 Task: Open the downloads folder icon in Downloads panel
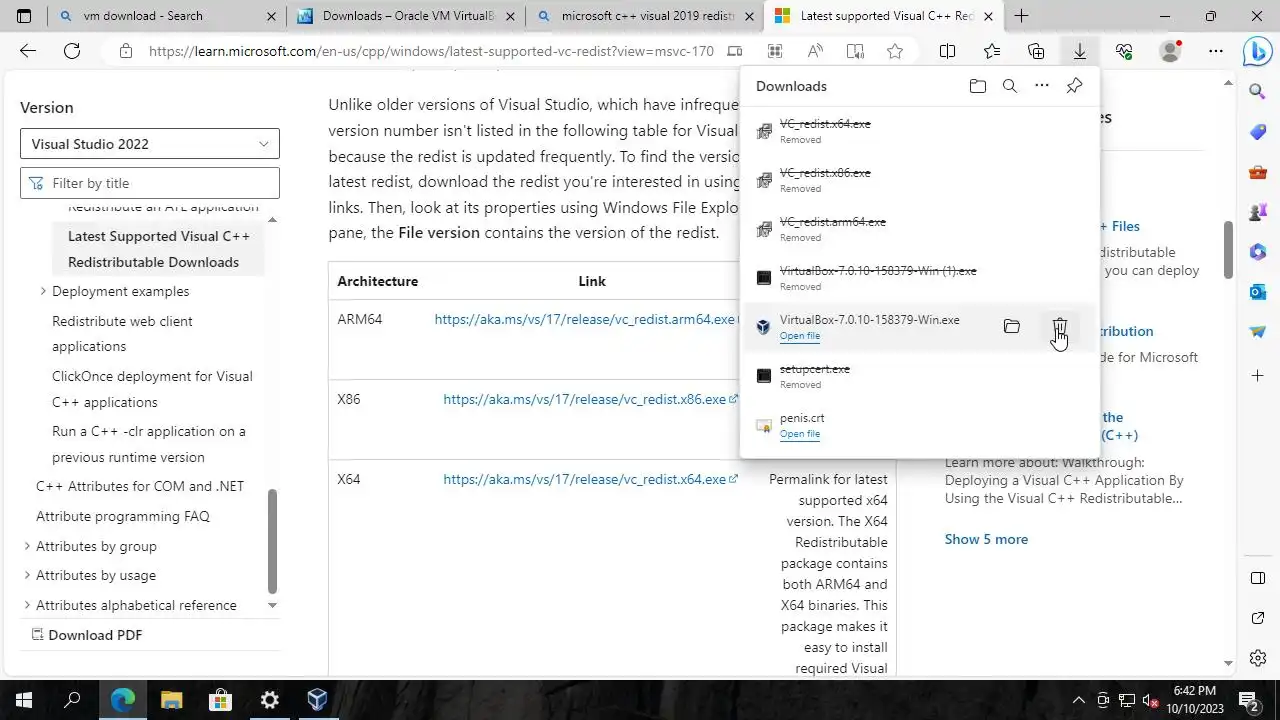(x=978, y=86)
